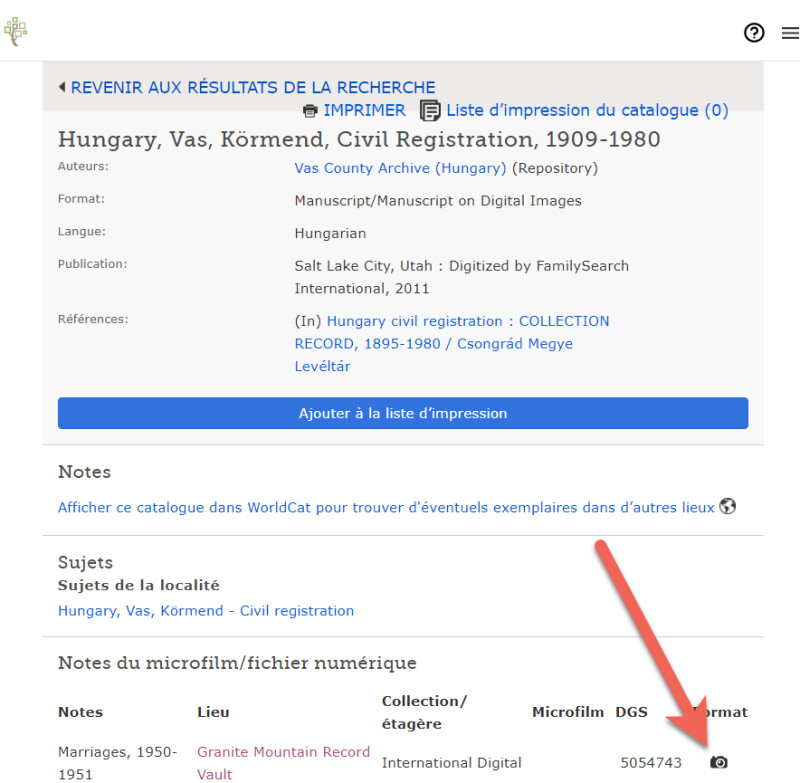Open Hungary civil registration collection record link
The width and height of the screenshot is (800, 783).
(x=452, y=343)
